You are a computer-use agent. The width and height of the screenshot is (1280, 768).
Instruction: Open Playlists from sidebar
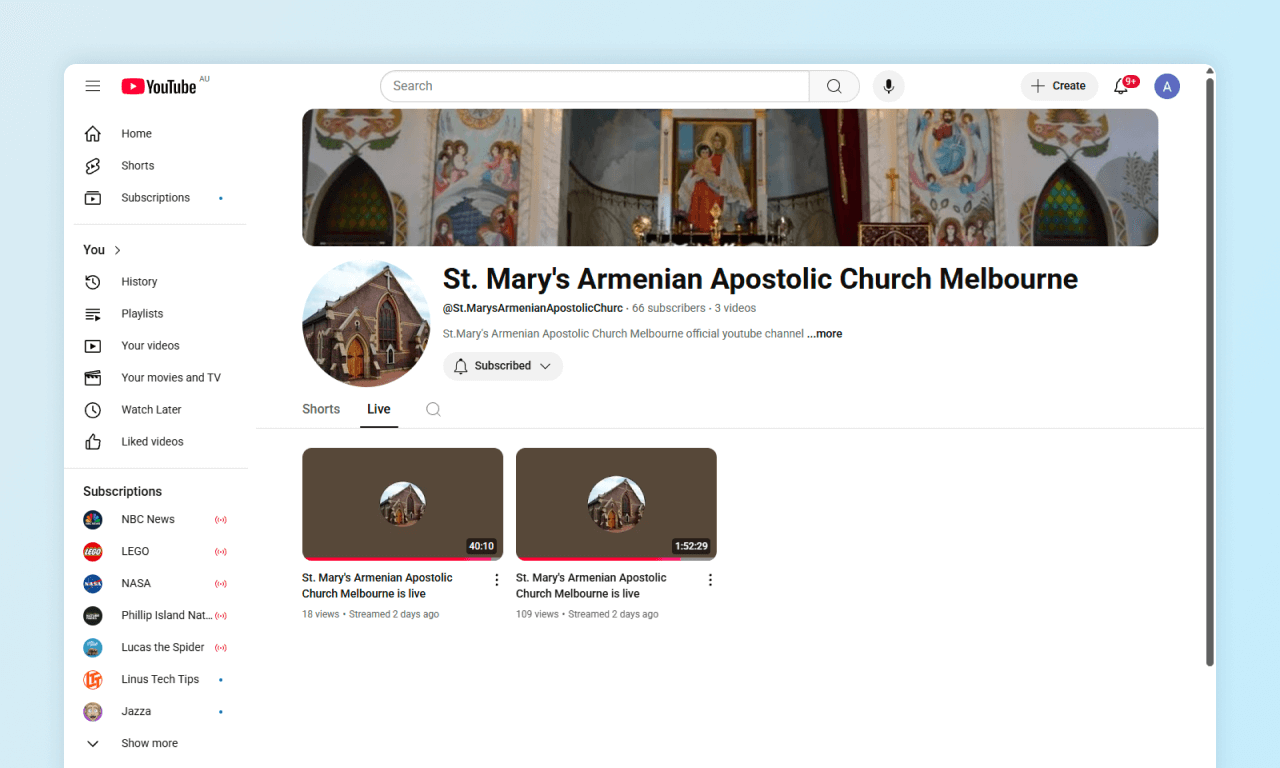tap(142, 314)
